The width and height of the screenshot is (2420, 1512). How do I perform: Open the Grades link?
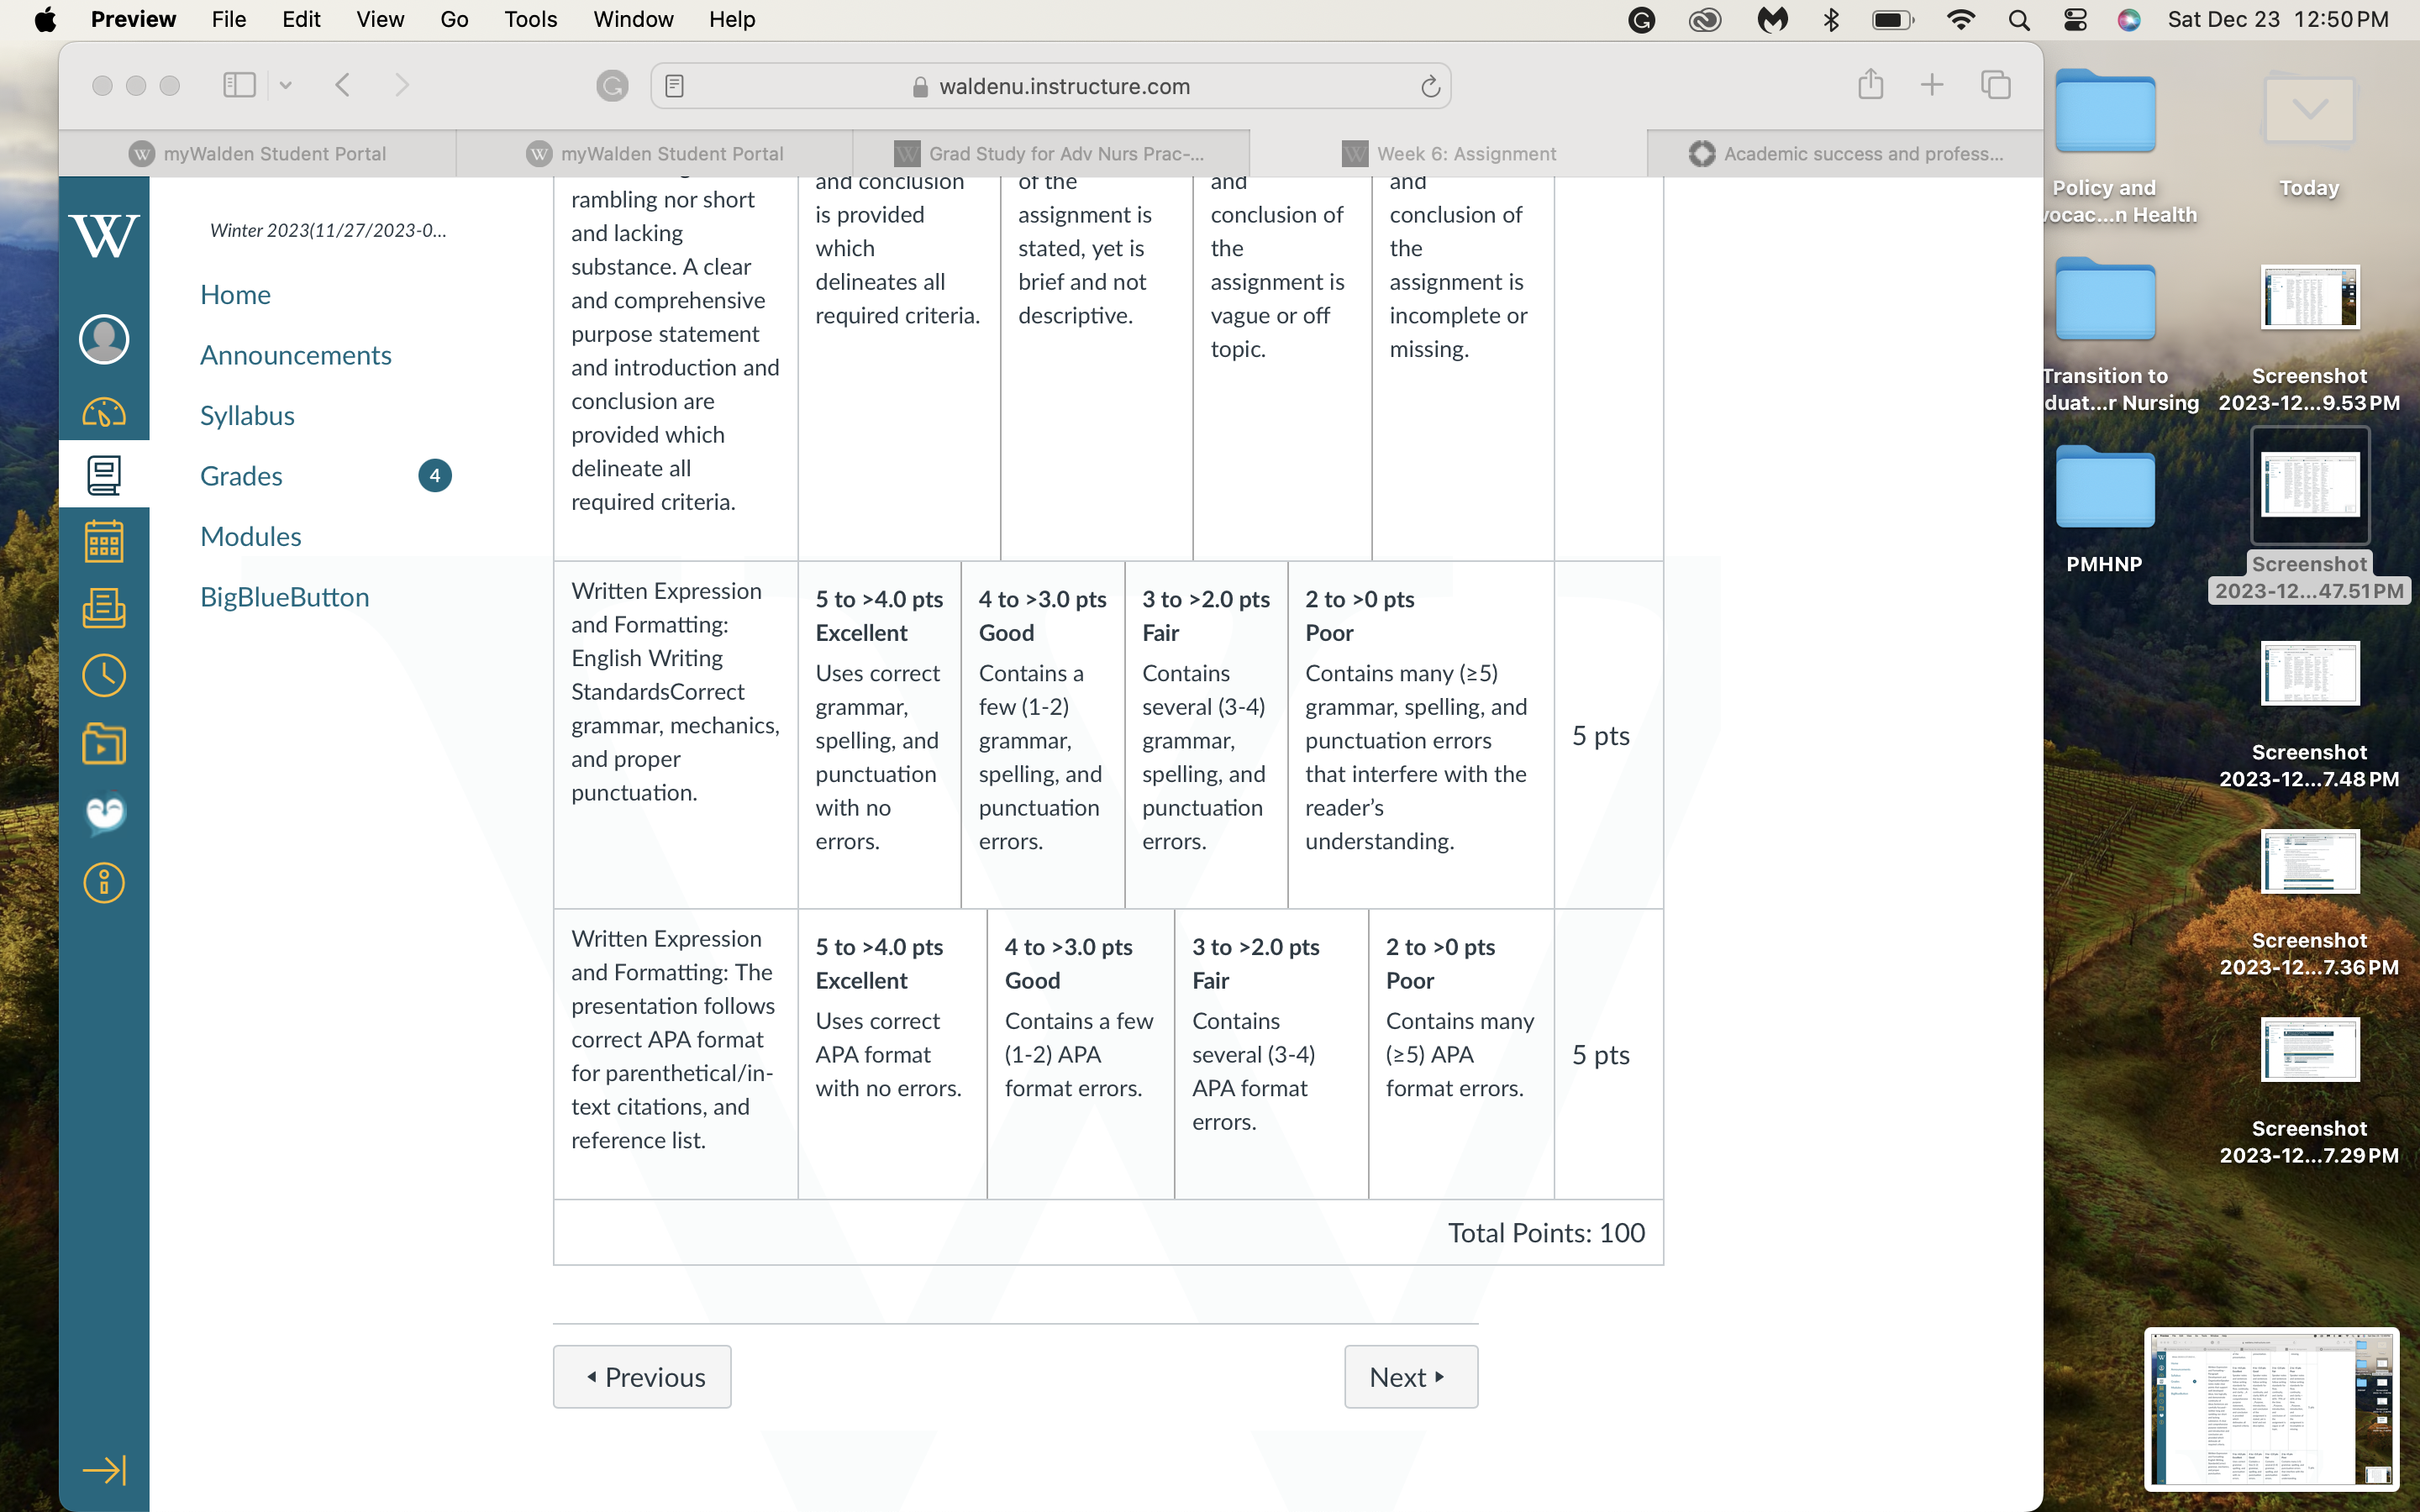tap(241, 476)
